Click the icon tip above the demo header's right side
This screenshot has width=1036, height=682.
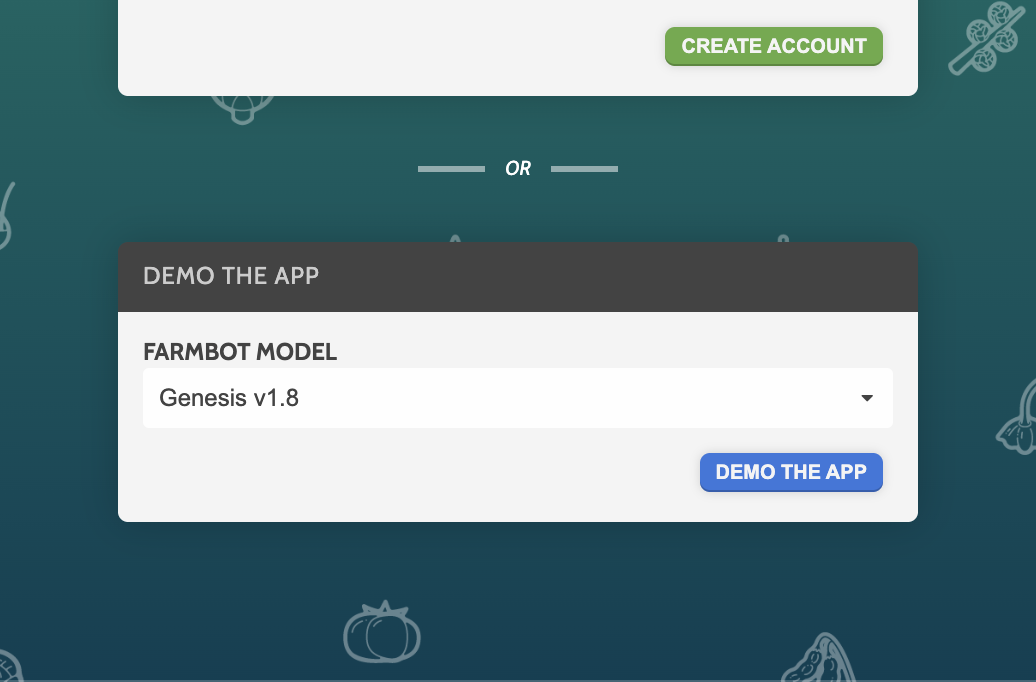point(783,239)
